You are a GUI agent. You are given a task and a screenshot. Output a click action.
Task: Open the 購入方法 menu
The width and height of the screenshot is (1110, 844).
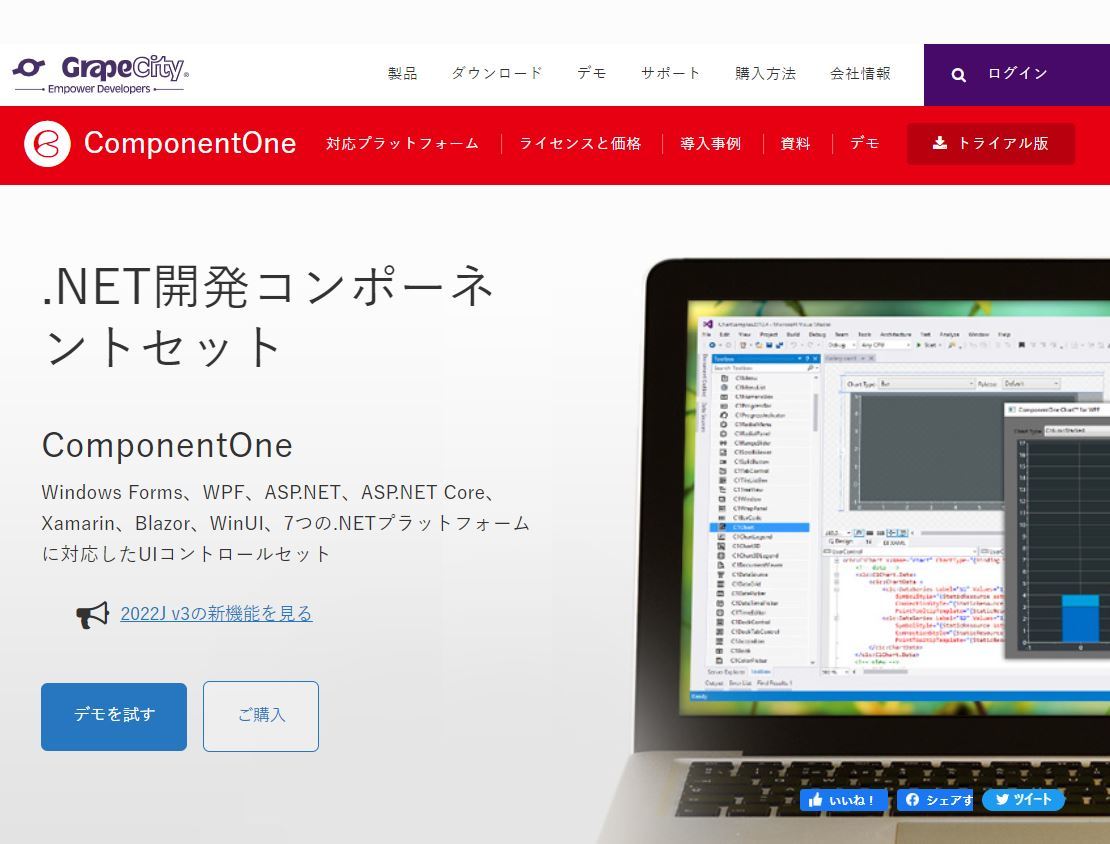[x=765, y=74]
